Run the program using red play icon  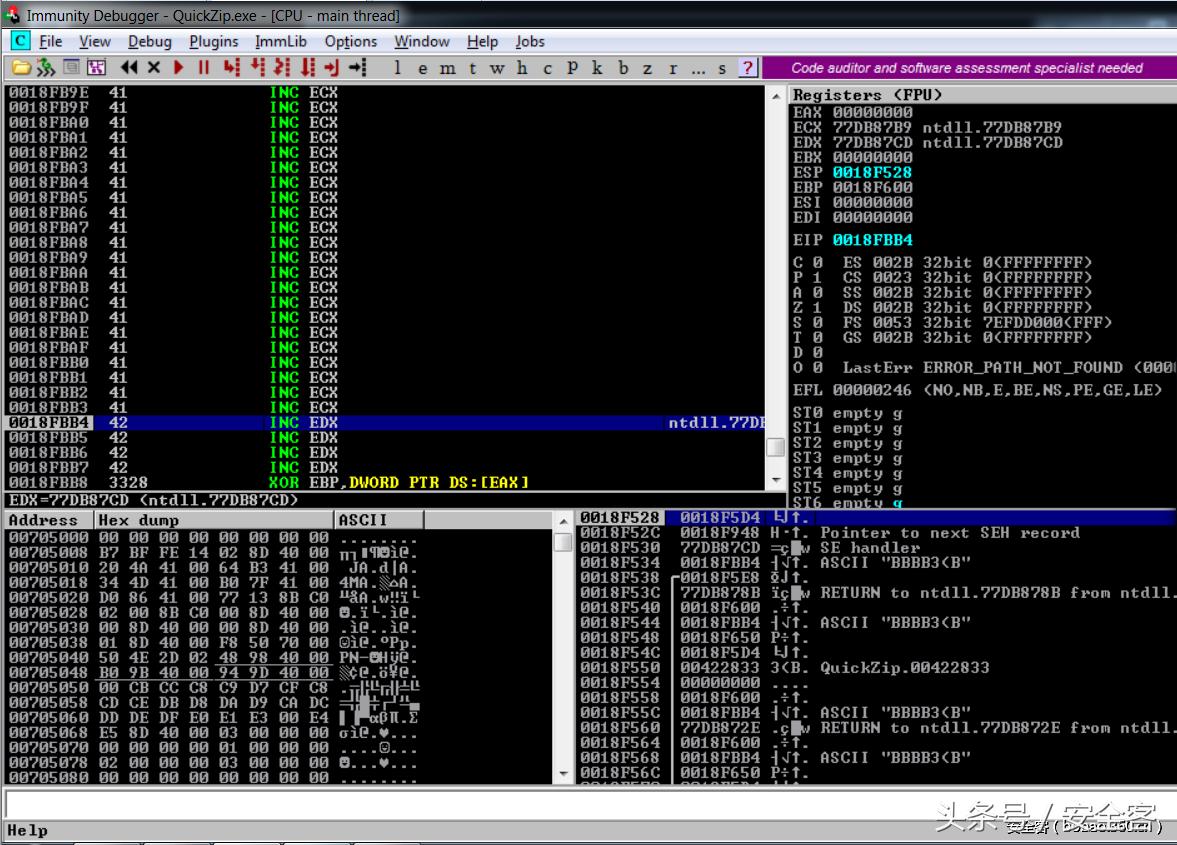click(177, 69)
